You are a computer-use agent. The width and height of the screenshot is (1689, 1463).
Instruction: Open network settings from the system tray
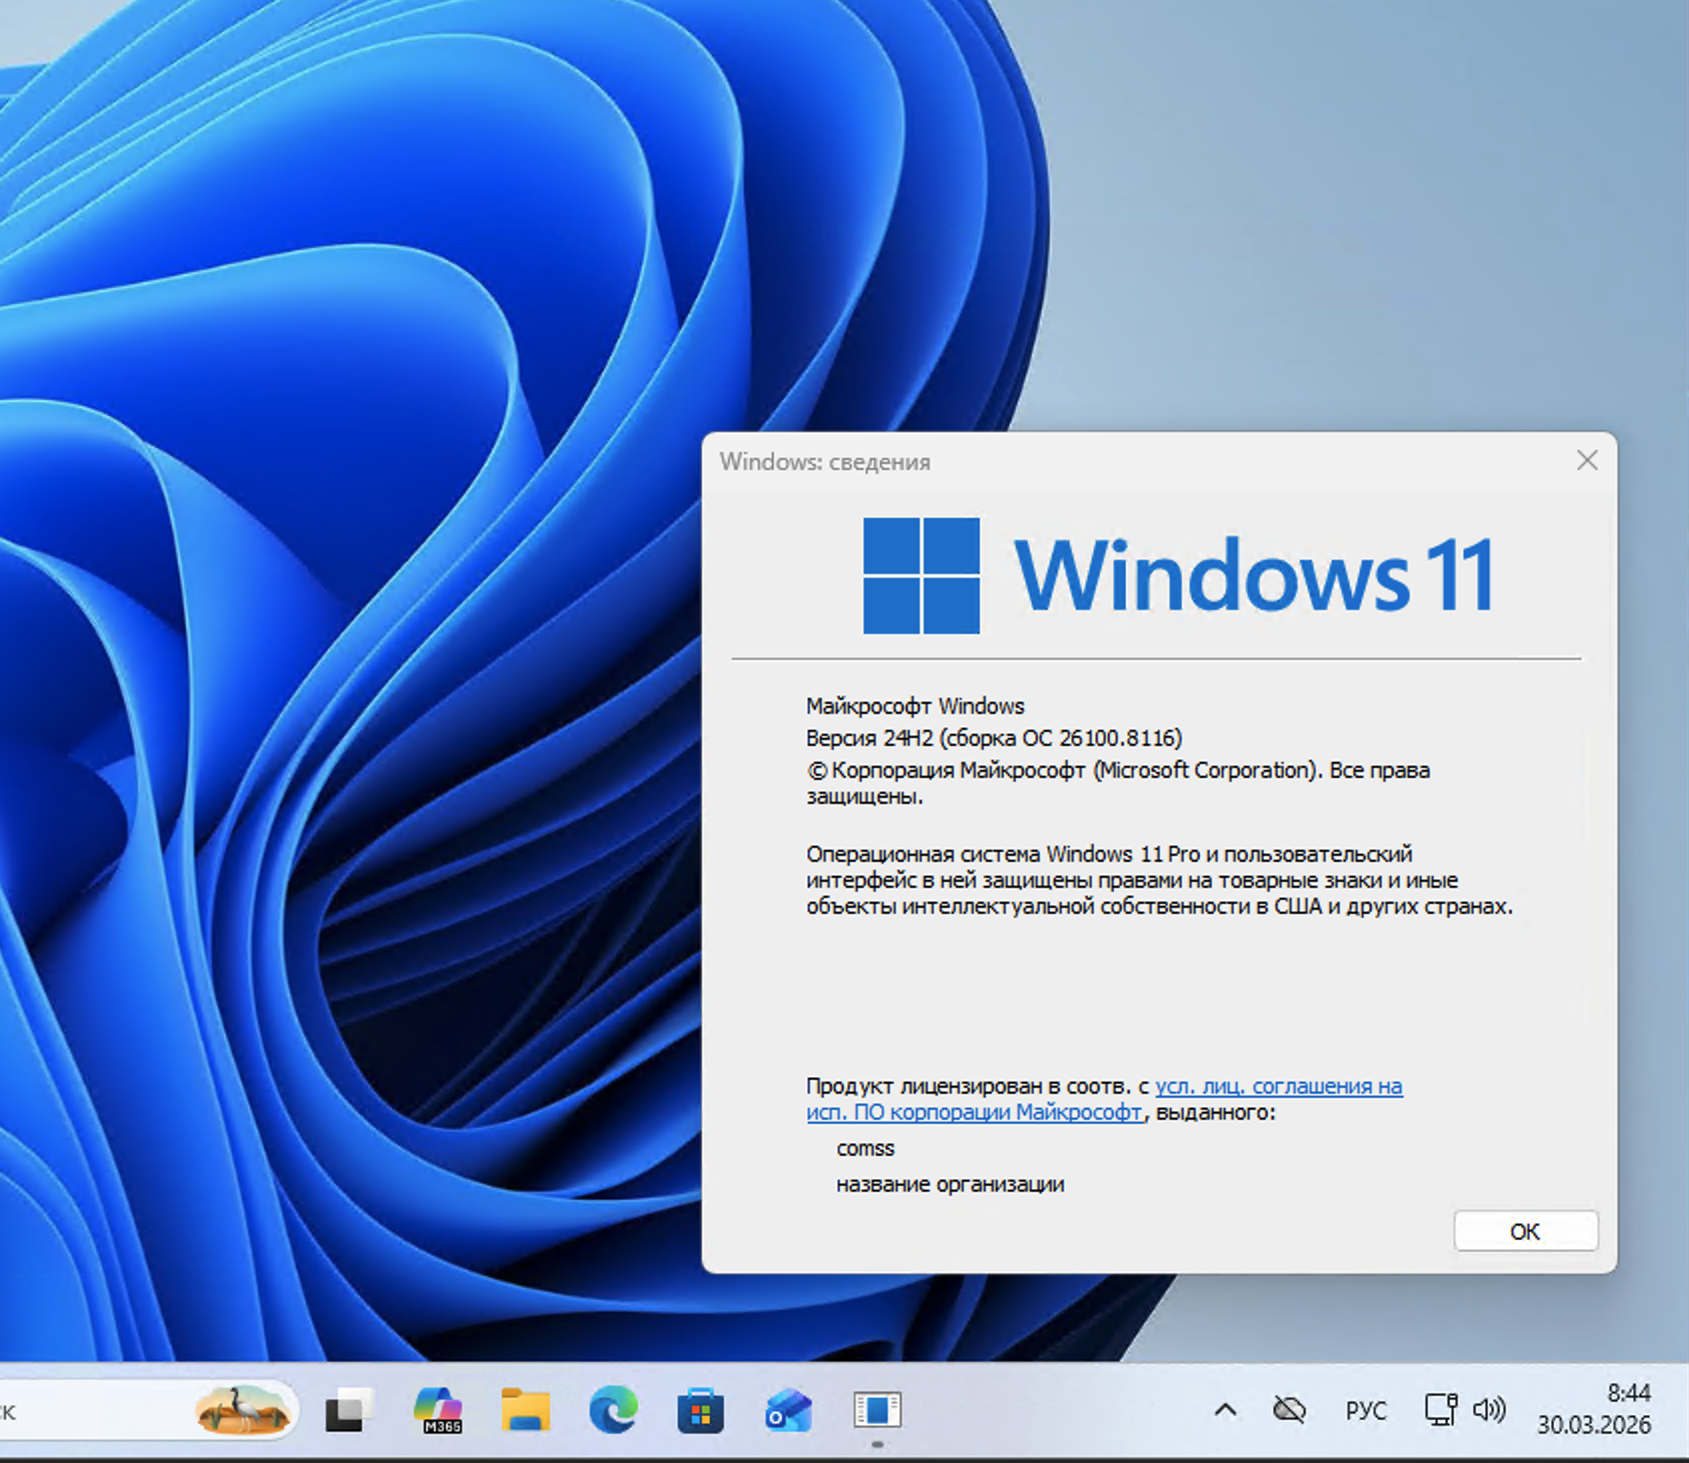pos(1441,1410)
